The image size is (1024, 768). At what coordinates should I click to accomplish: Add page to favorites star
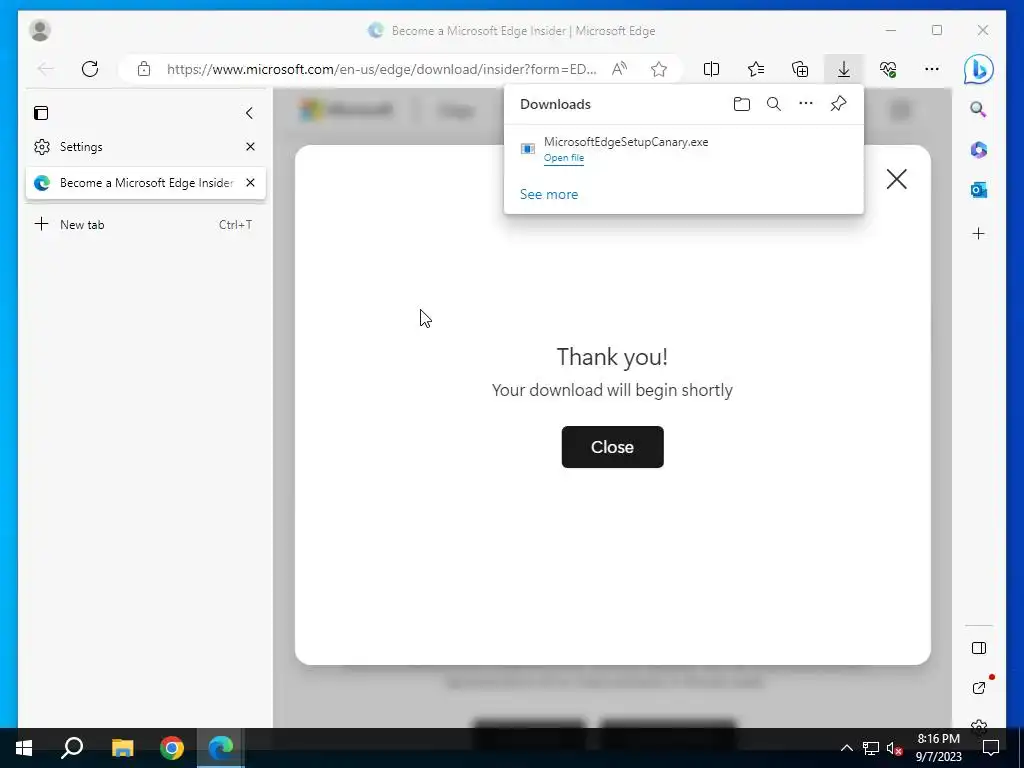click(659, 69)
